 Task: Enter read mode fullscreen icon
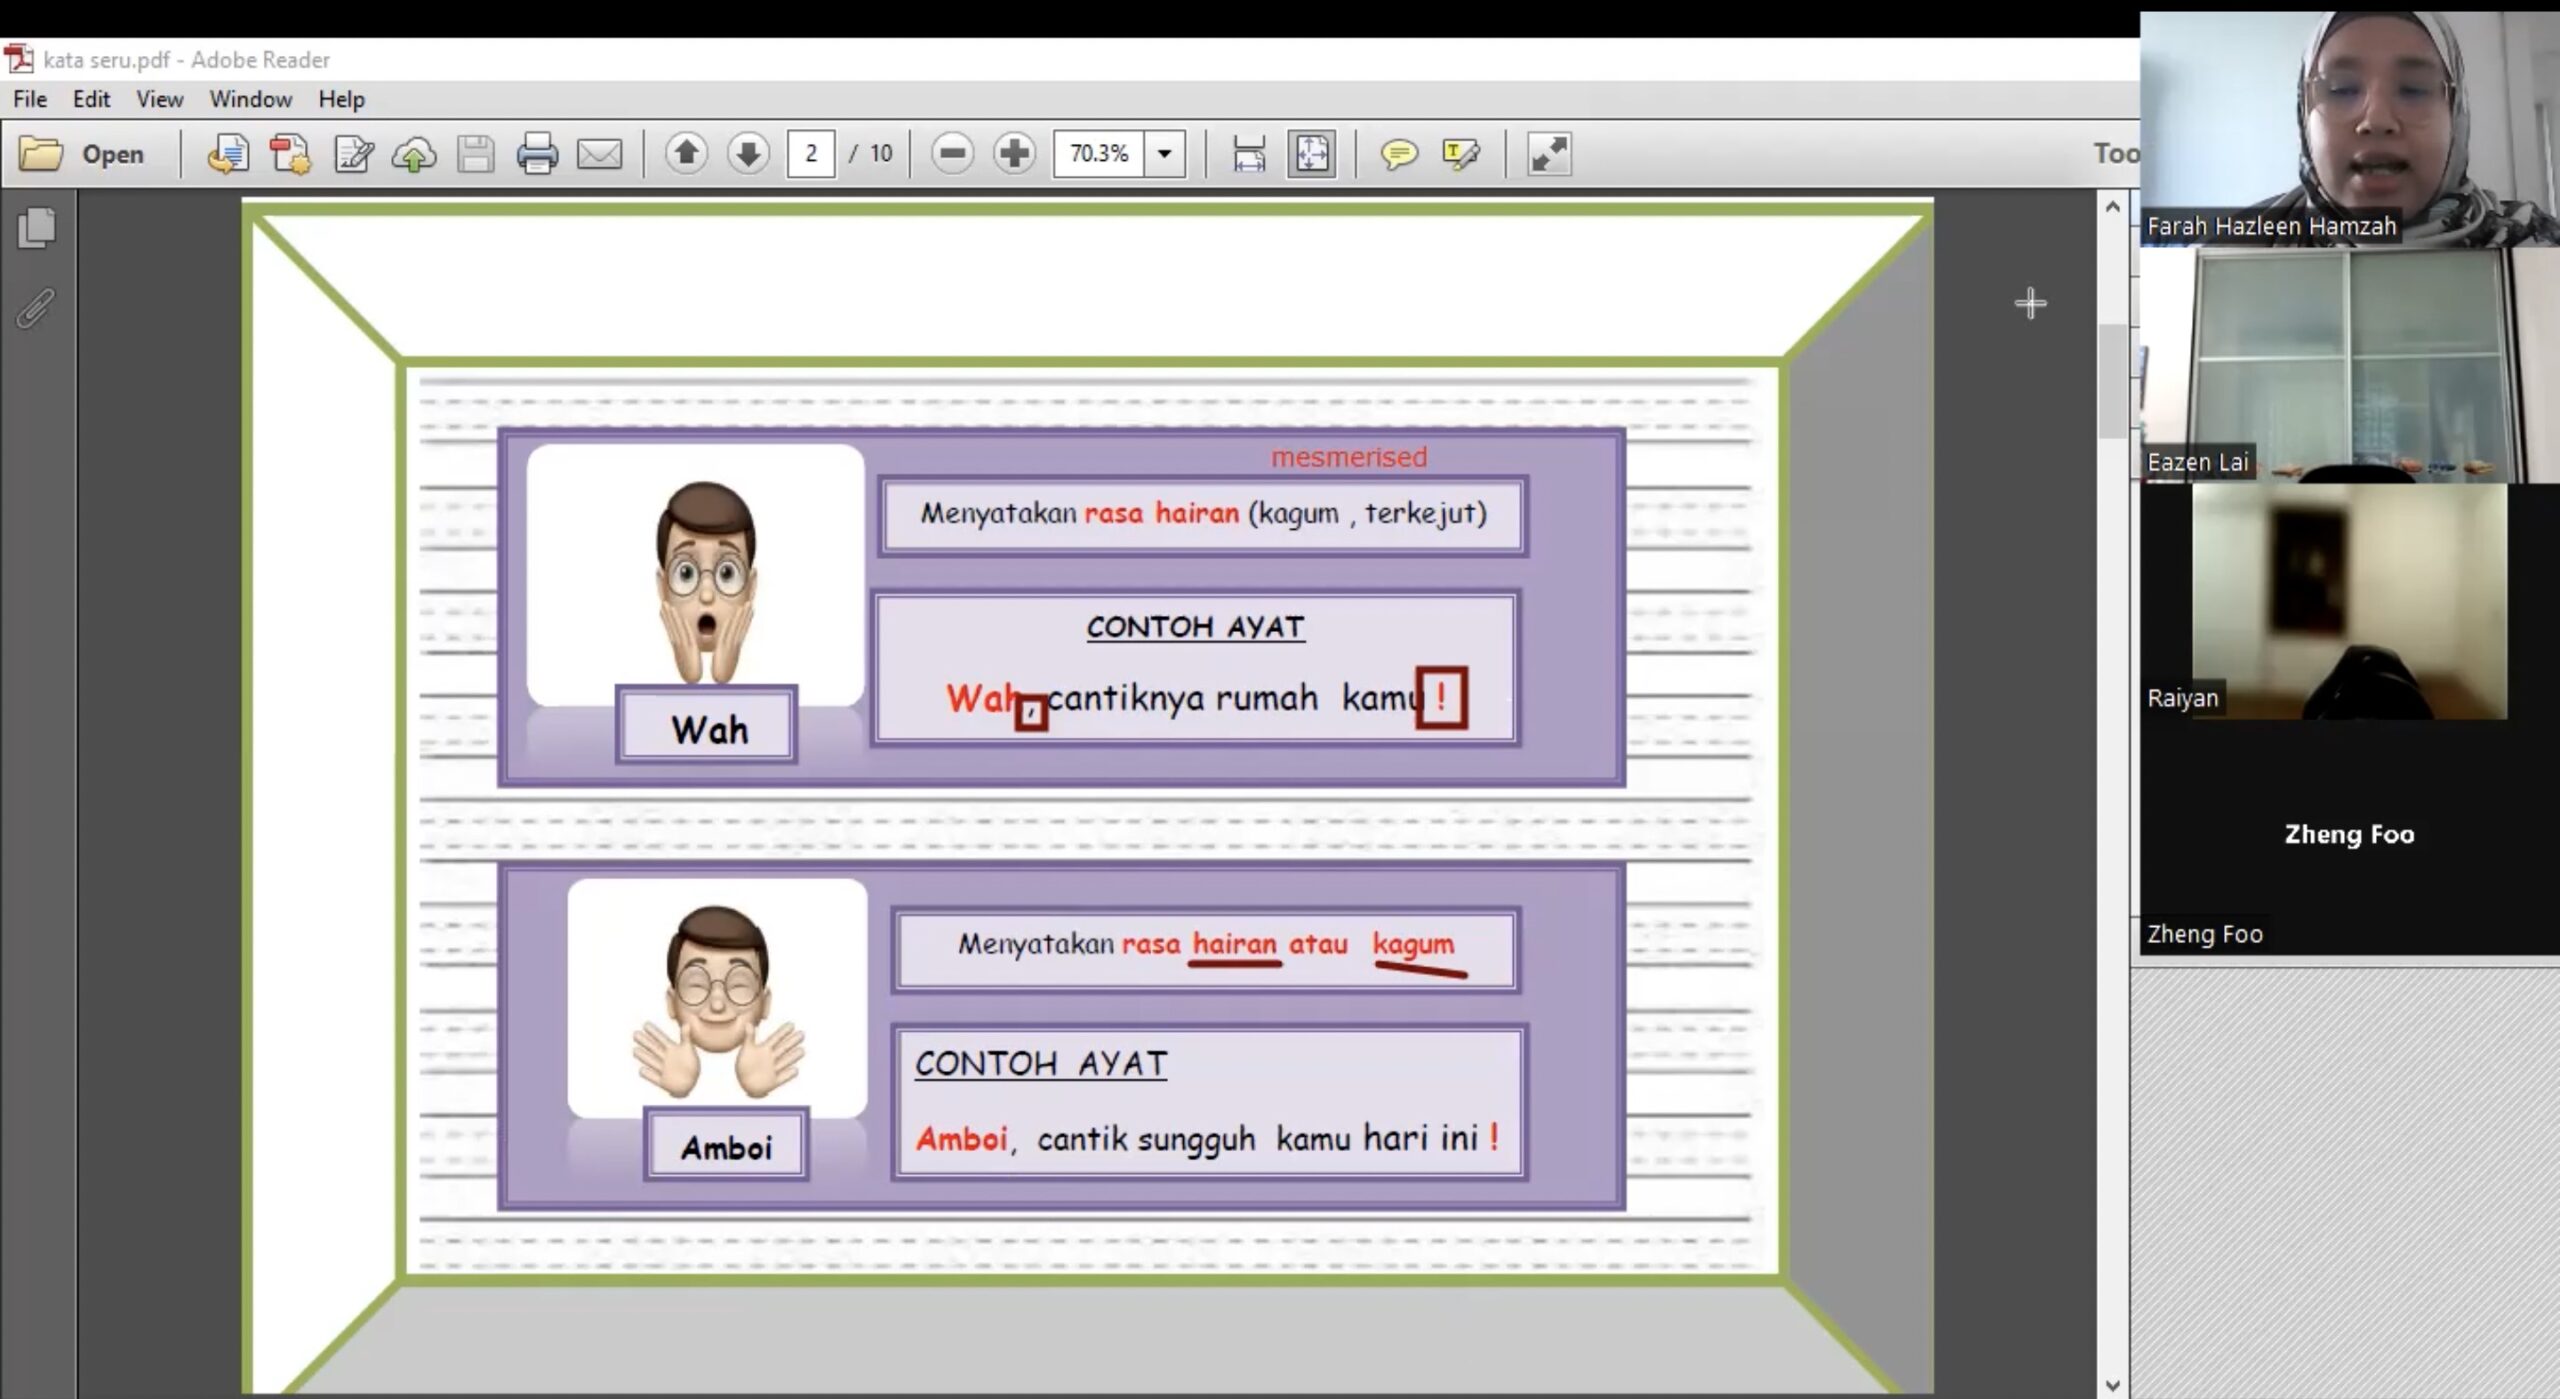pyautogui.click(x=1549, y=153)
